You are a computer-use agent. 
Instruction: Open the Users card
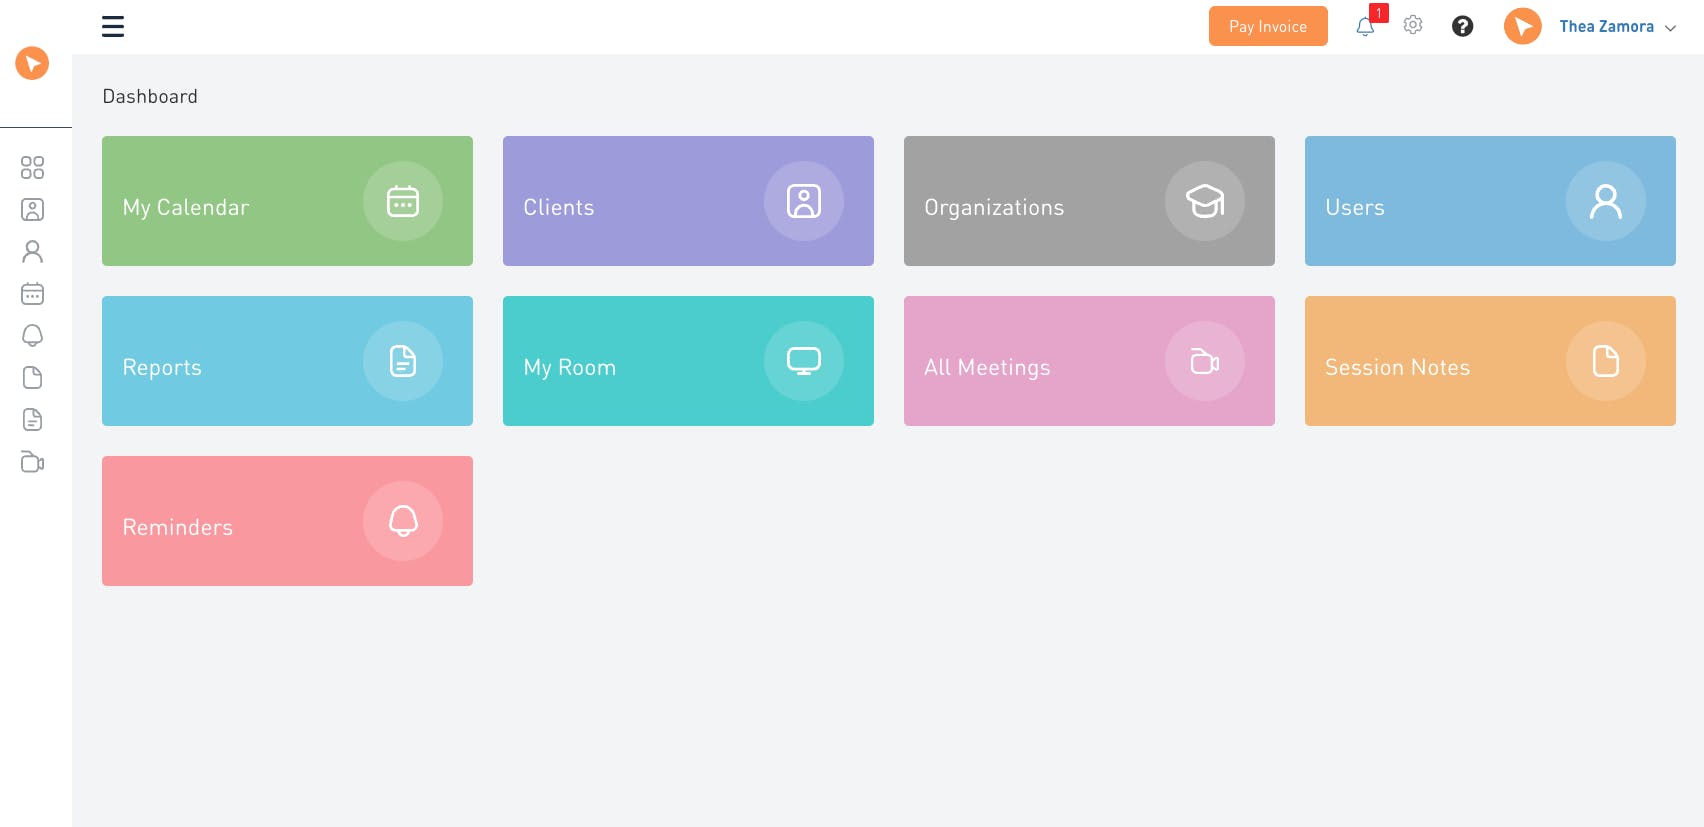(x=1490, y=201)
